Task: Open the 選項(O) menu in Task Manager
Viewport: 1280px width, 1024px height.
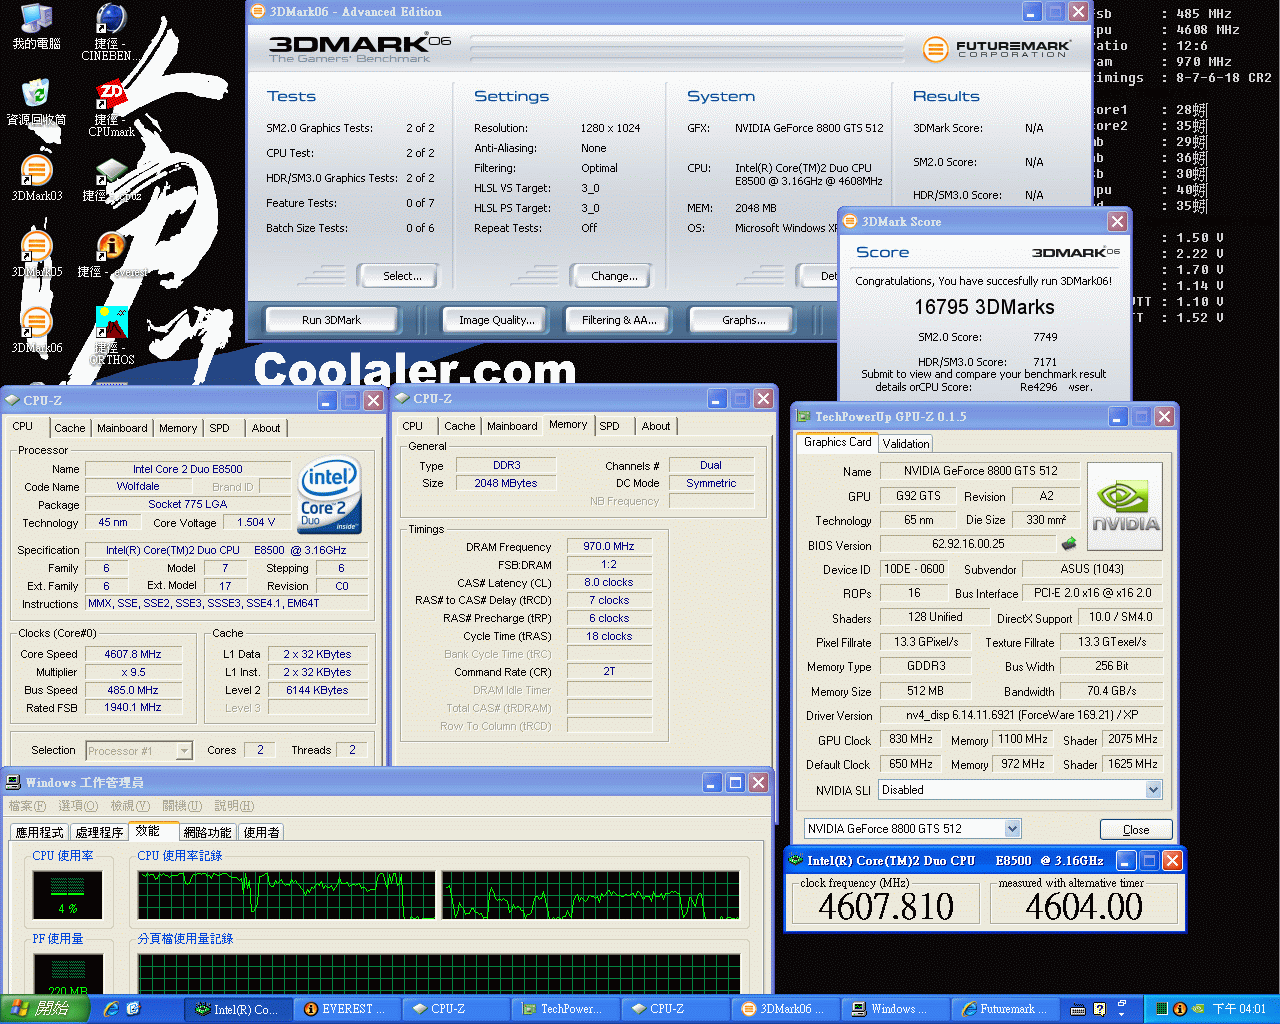Action: 78,806
